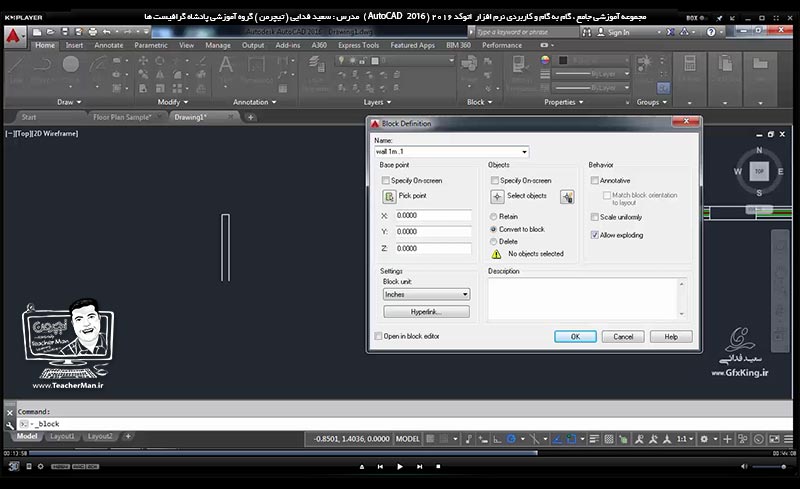Click the Open file icon in Quick Access
This screenshot has height=489, width=800.
point(51,32)
